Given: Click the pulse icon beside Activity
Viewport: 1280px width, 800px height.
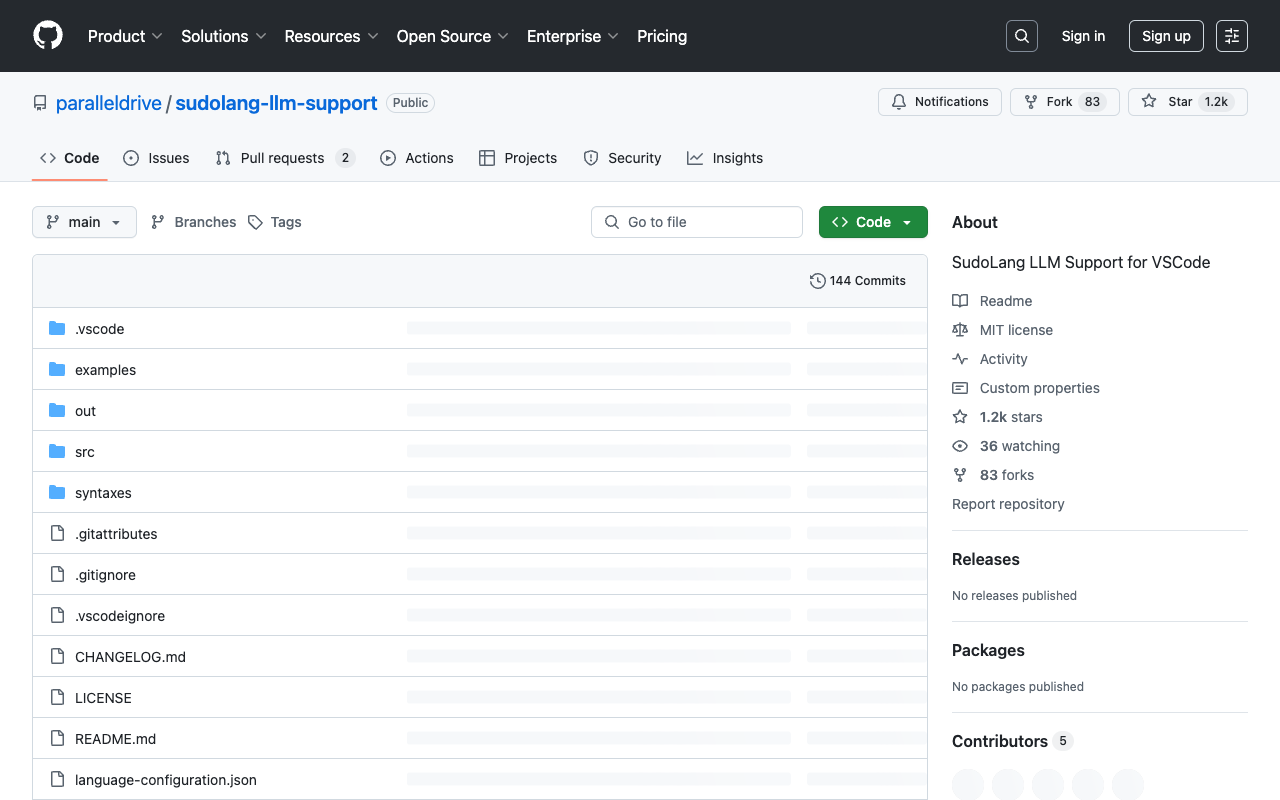Looking at the screenshot, I should 960,359.
